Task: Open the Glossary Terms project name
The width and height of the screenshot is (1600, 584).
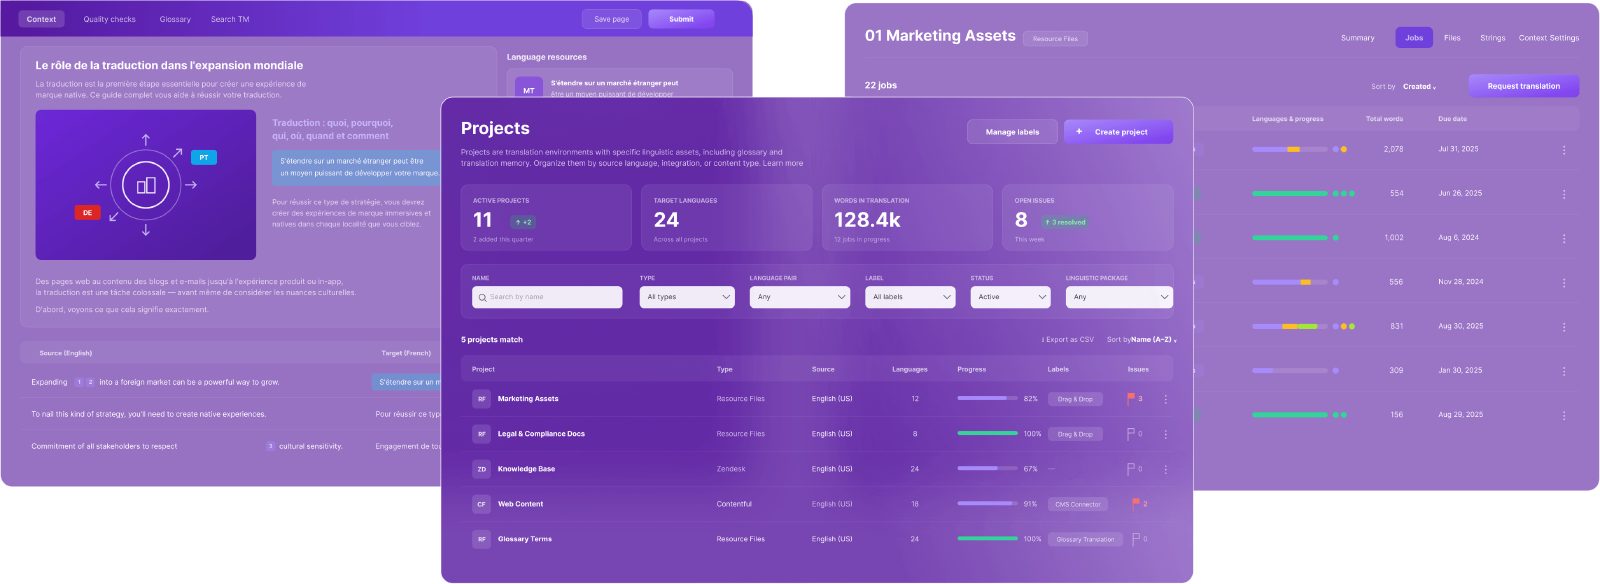Action: tap(525, 539)
